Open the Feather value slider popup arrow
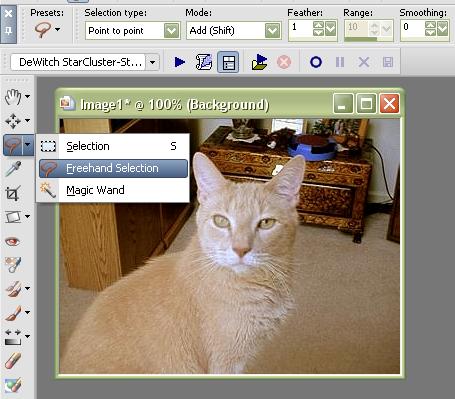455x399 pixels. point(330,29)
